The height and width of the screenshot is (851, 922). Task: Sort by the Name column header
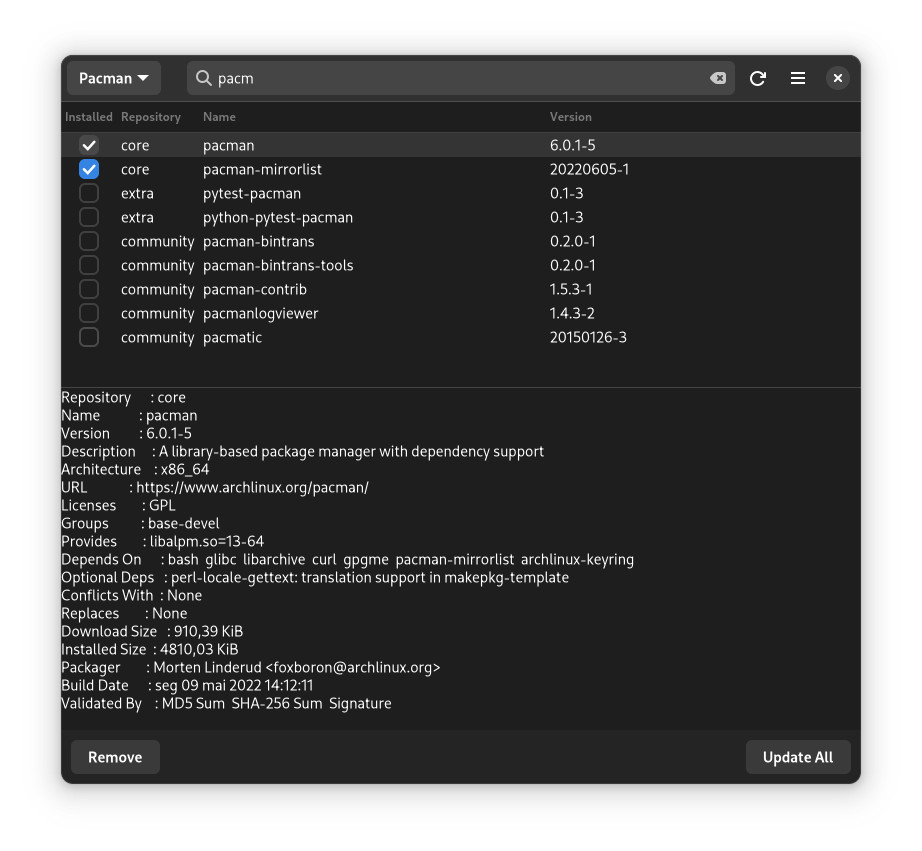(219, 117)
